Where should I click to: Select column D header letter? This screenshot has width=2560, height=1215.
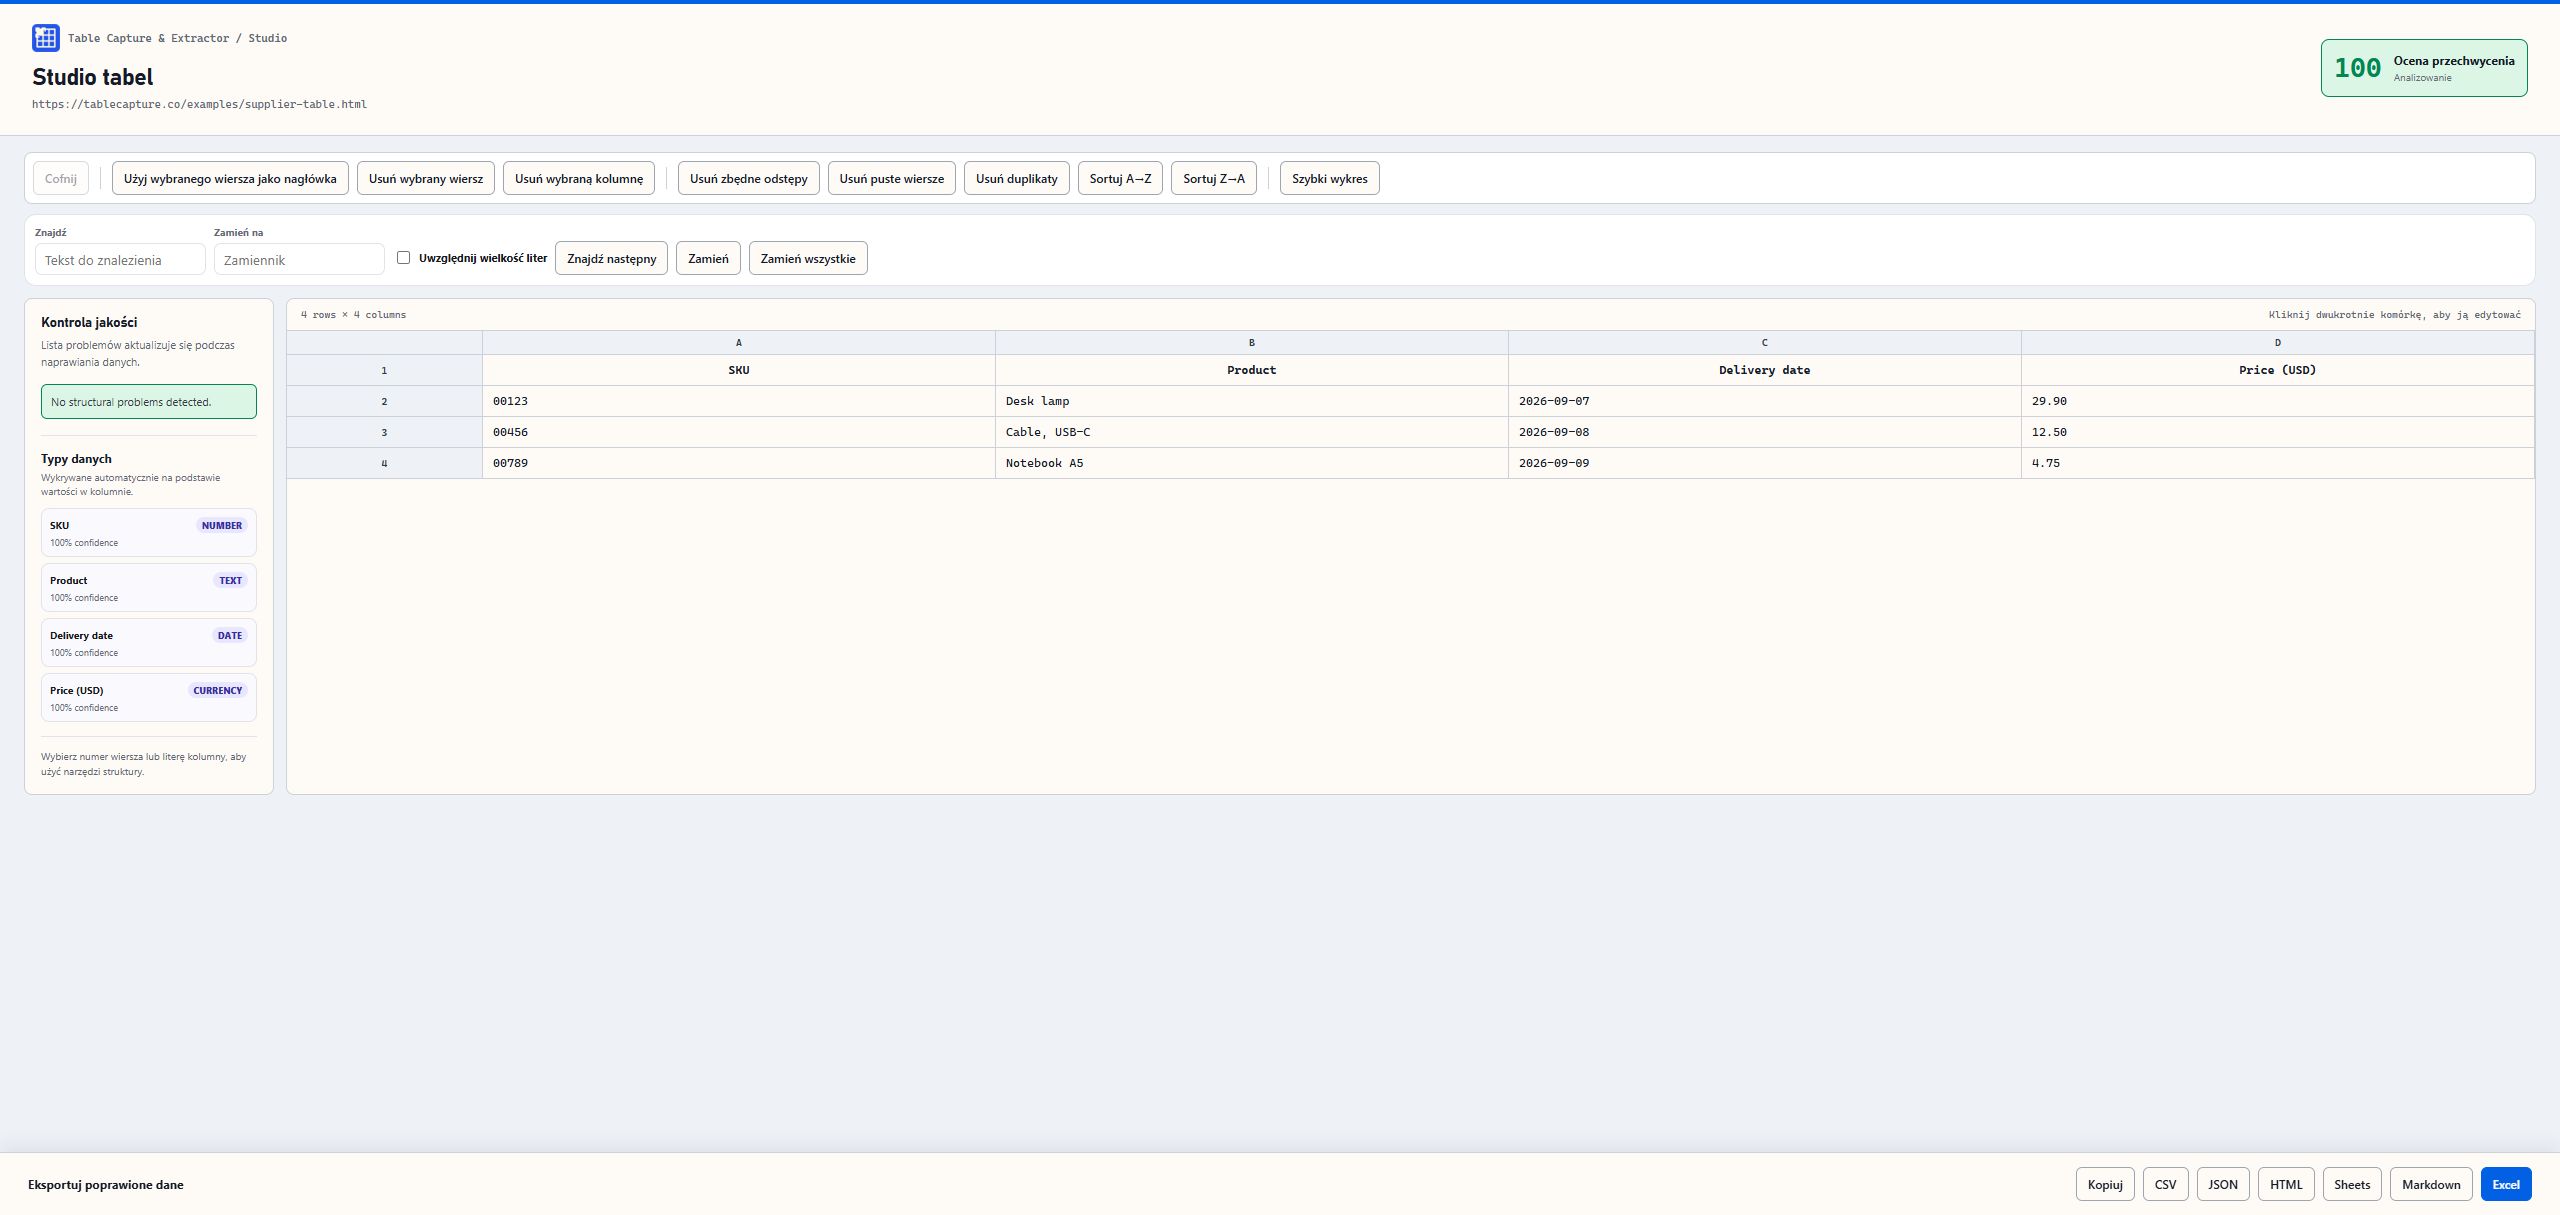point(2278,343)
